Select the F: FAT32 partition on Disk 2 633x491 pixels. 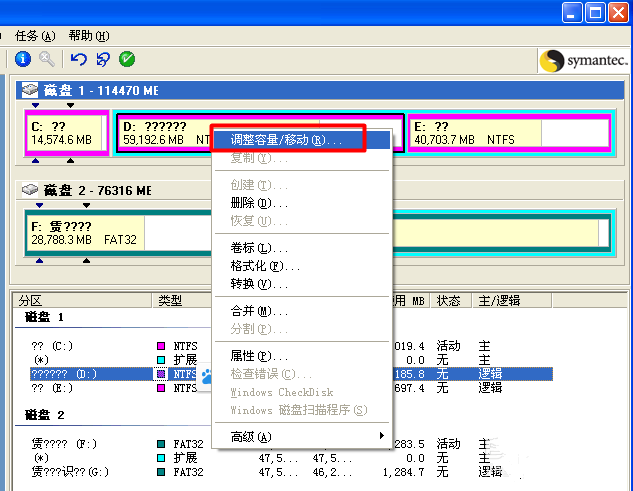click(x=86, y=233)
